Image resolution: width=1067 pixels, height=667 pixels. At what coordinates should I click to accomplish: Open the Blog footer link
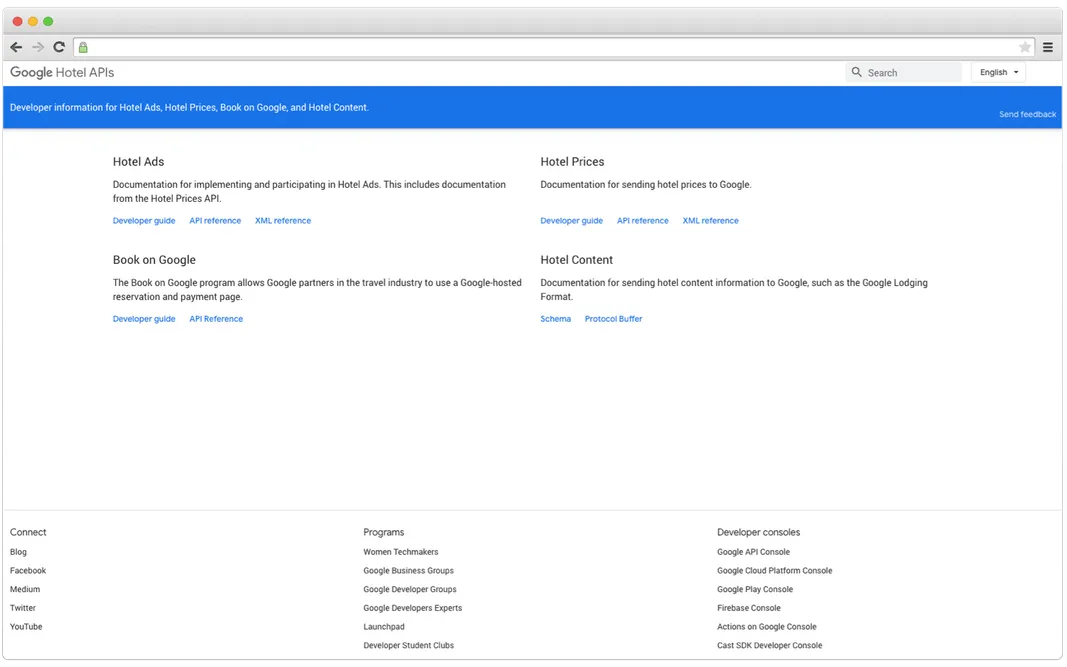[x=18, y=552]
